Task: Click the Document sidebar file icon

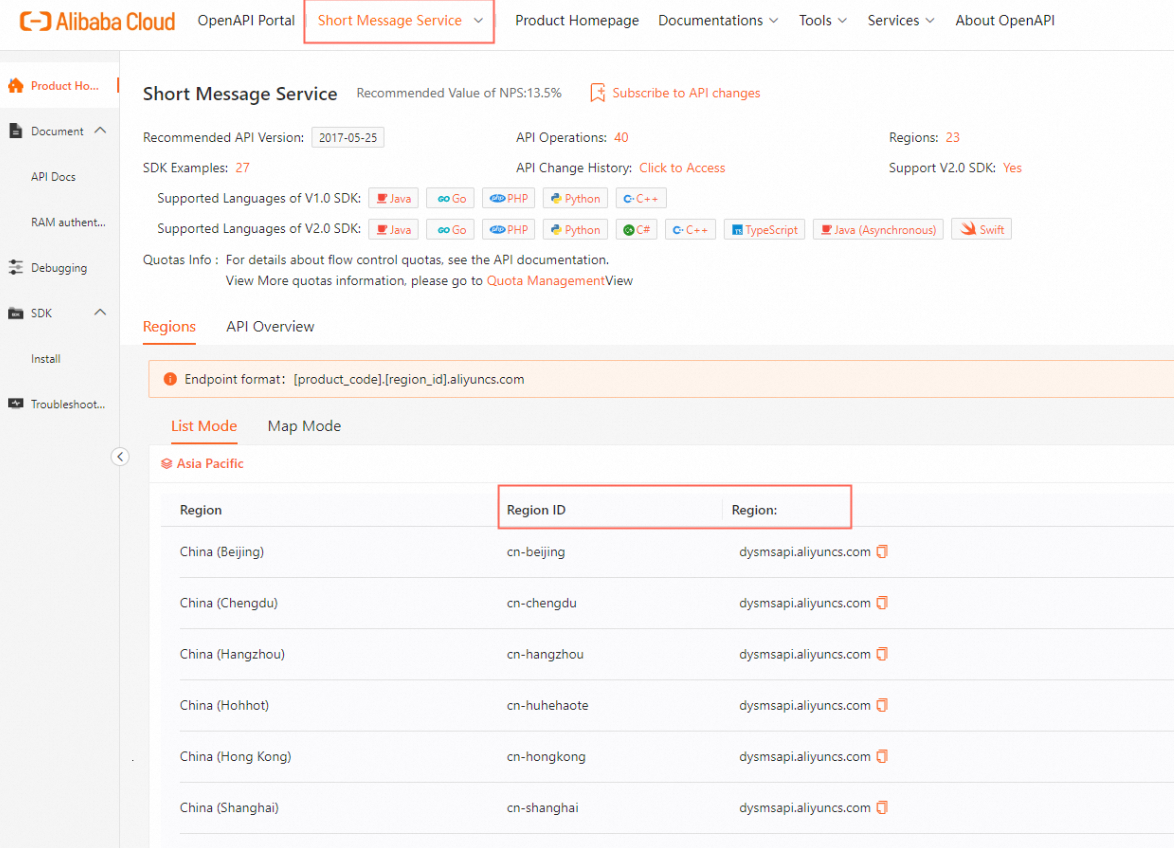Action: pyautogui.click(x=16, y=131)
